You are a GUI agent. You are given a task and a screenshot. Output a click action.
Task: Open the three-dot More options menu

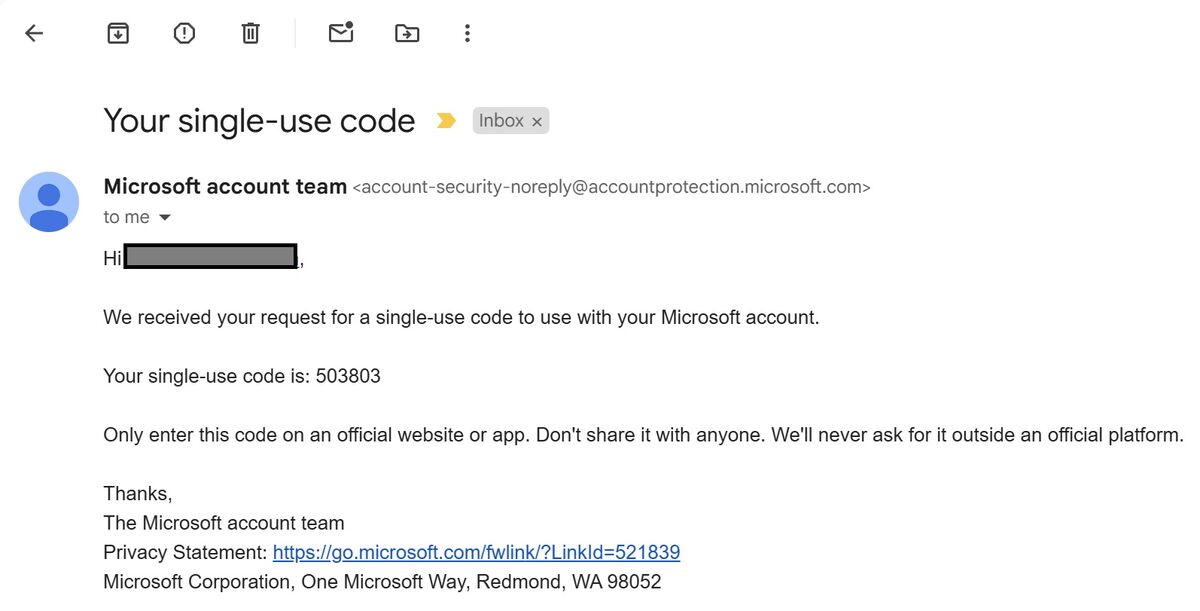pos(467,33)
